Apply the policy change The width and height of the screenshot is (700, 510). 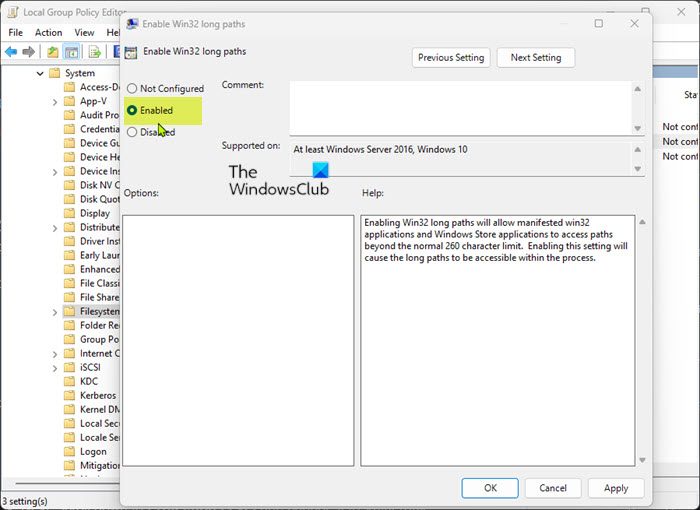pos(616,488)
